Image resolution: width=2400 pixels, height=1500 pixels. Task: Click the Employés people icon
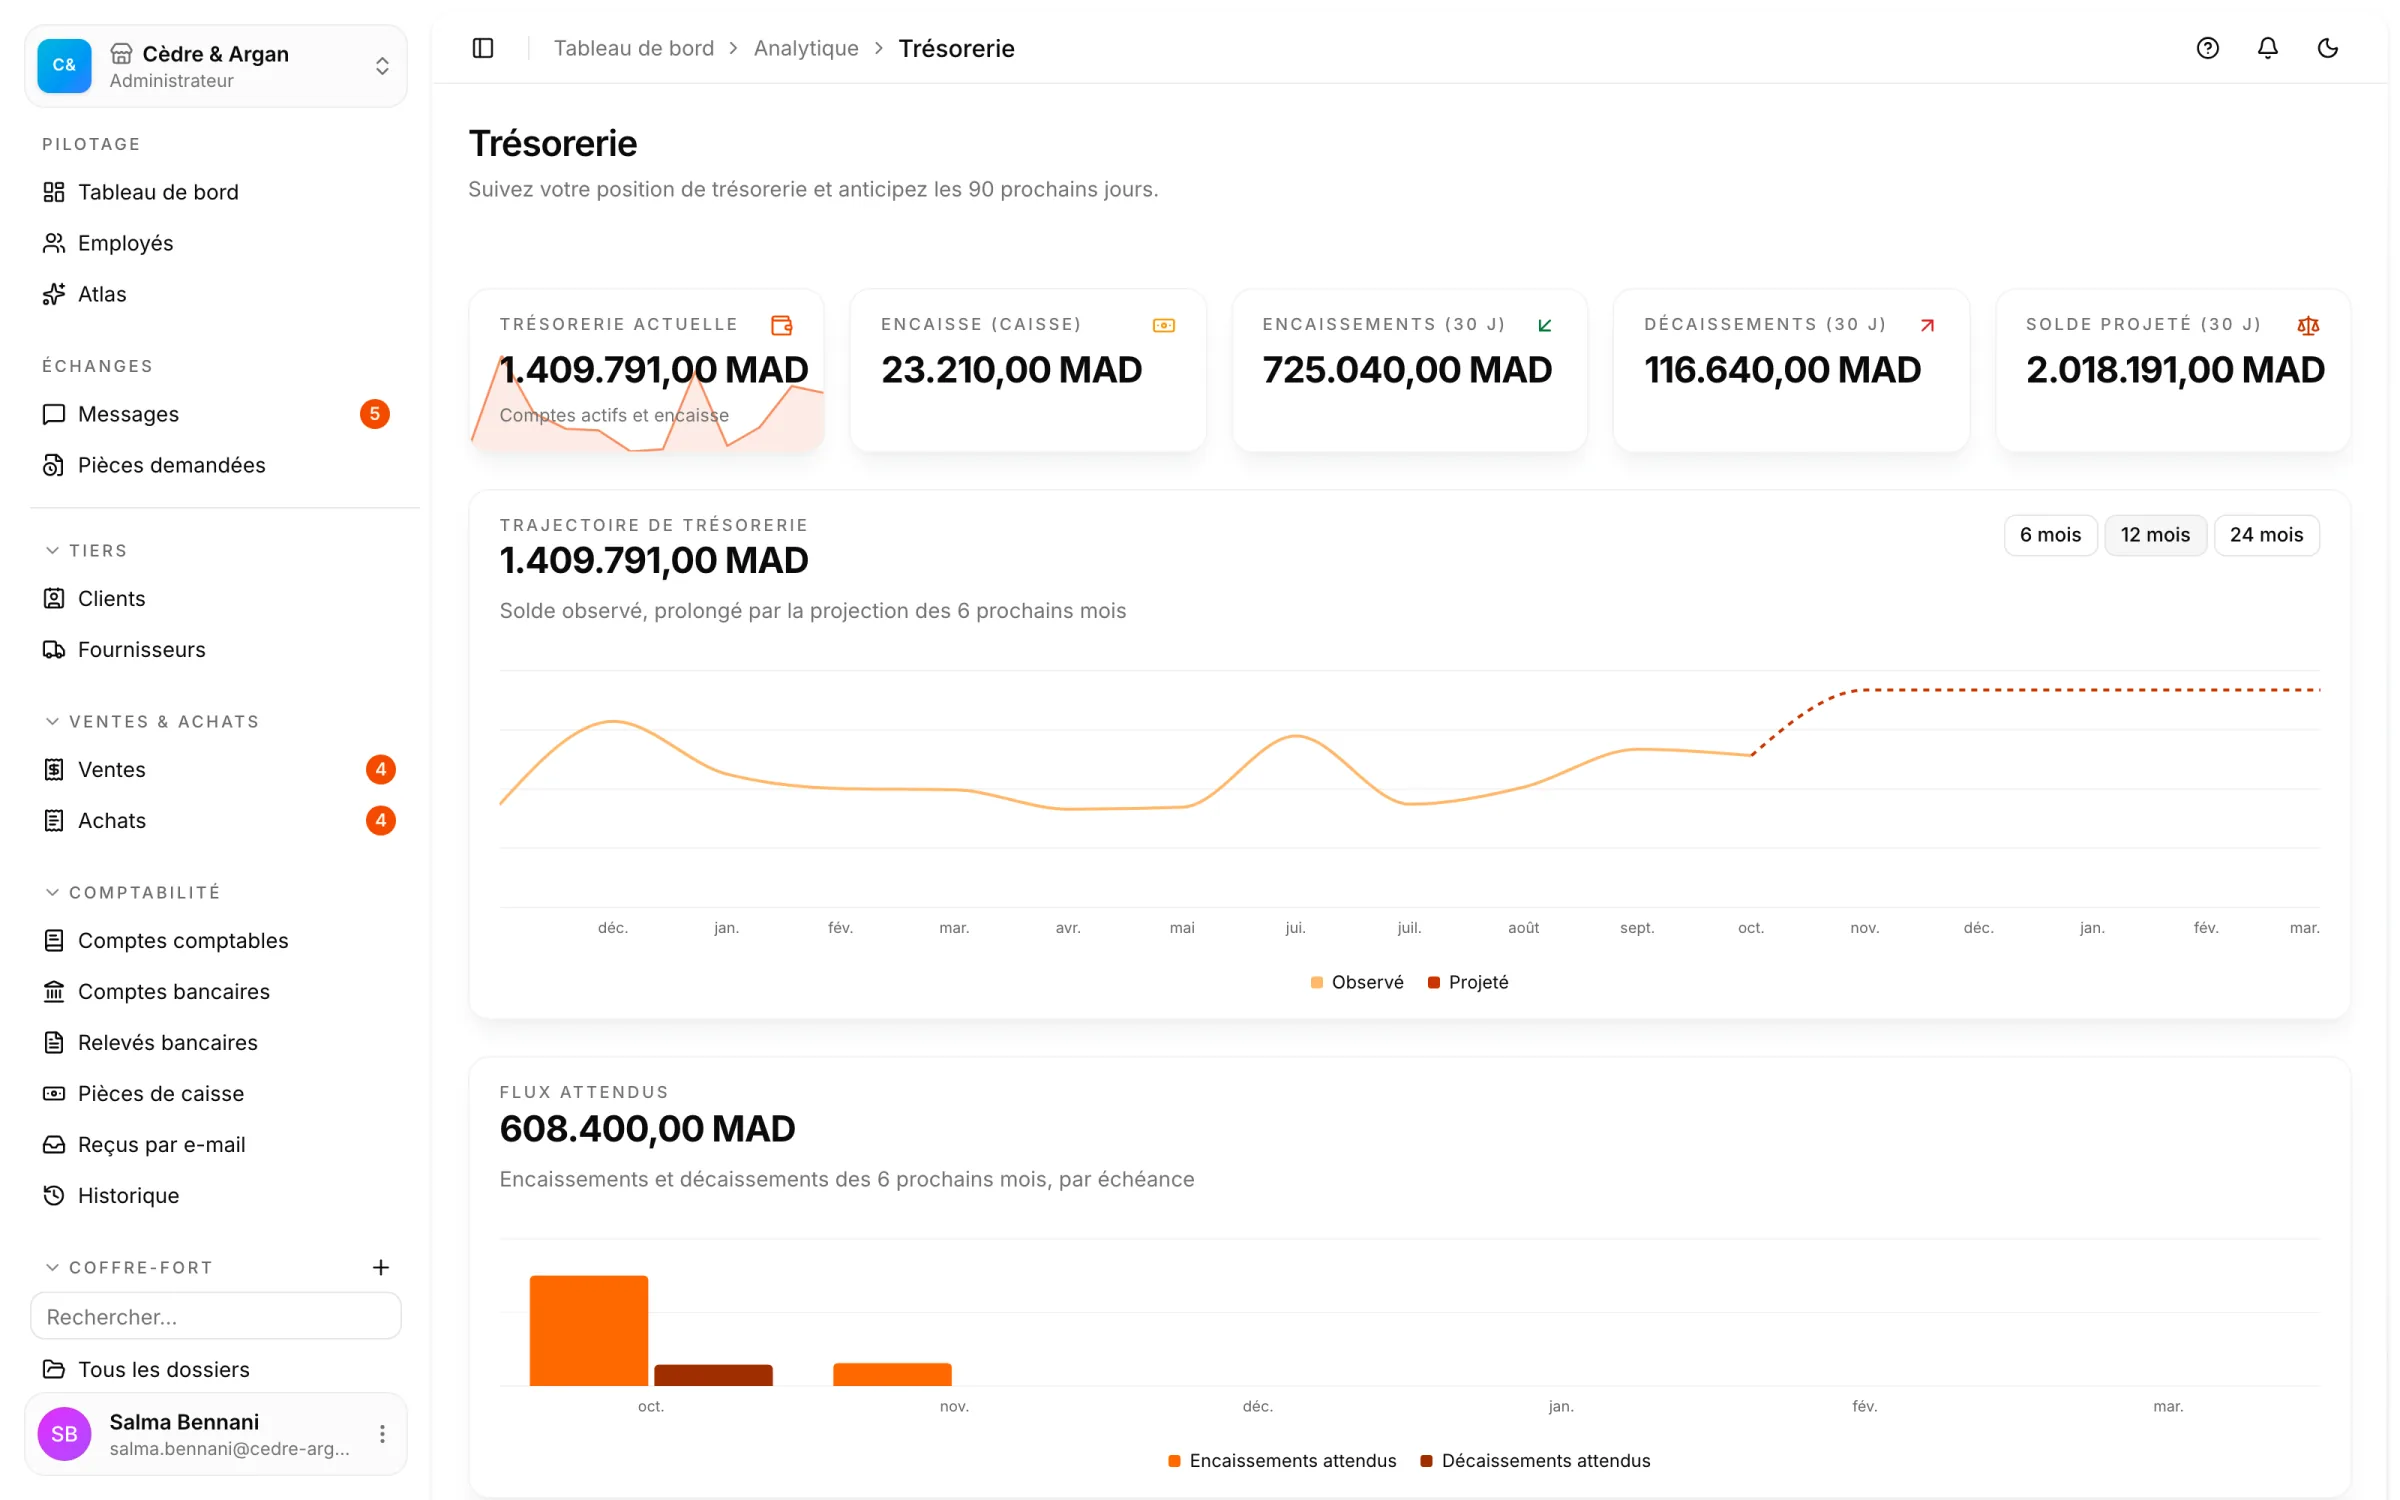(x=54, y=243)
